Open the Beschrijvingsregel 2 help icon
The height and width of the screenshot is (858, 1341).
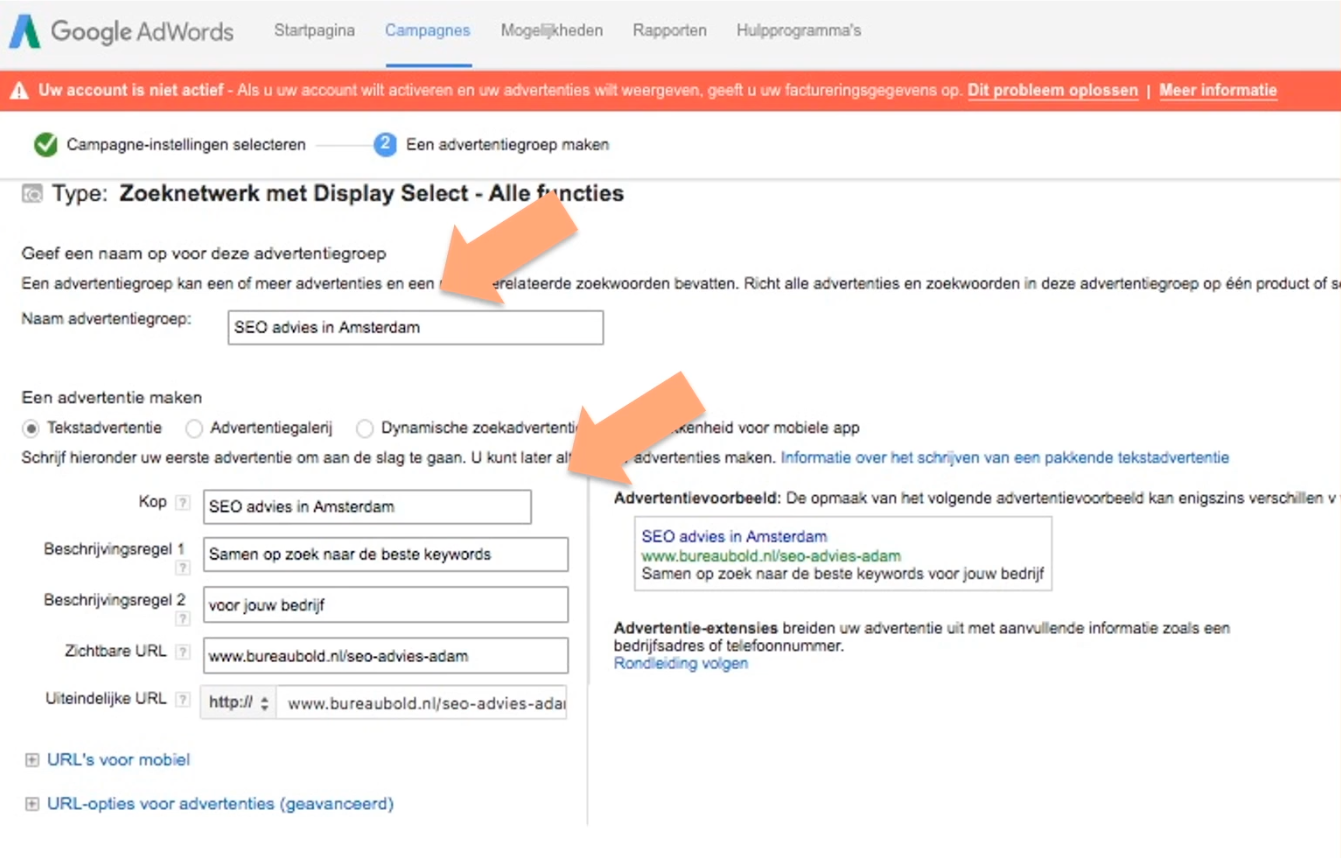point(182,619)
